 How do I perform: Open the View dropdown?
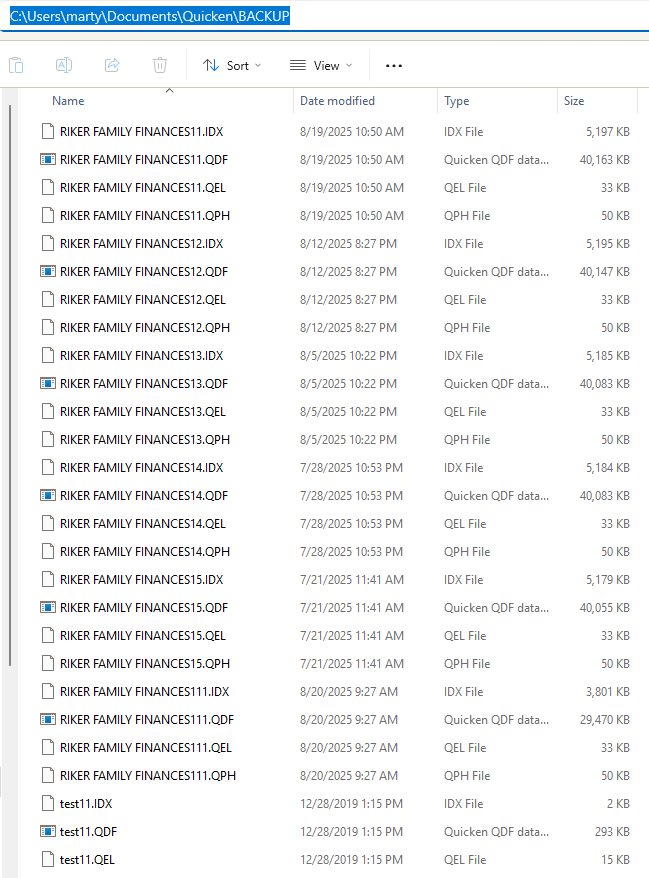point(321,66)
